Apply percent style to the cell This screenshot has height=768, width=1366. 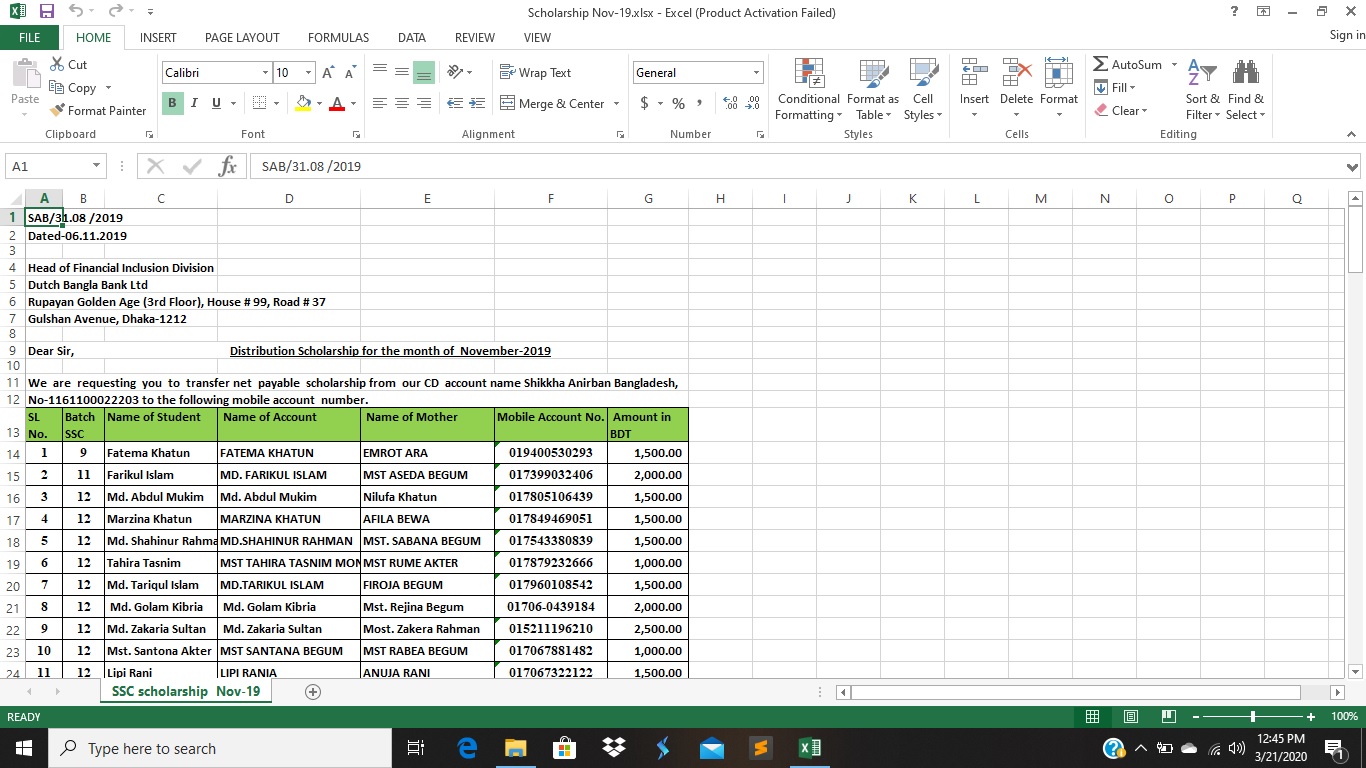(x=678, y=104)
